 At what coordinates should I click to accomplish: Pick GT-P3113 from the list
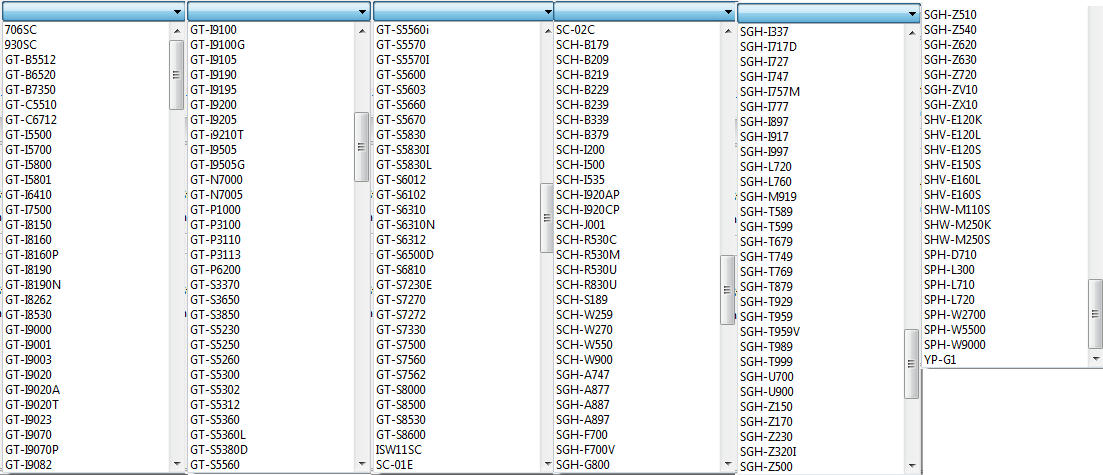[x=215, y=255]
